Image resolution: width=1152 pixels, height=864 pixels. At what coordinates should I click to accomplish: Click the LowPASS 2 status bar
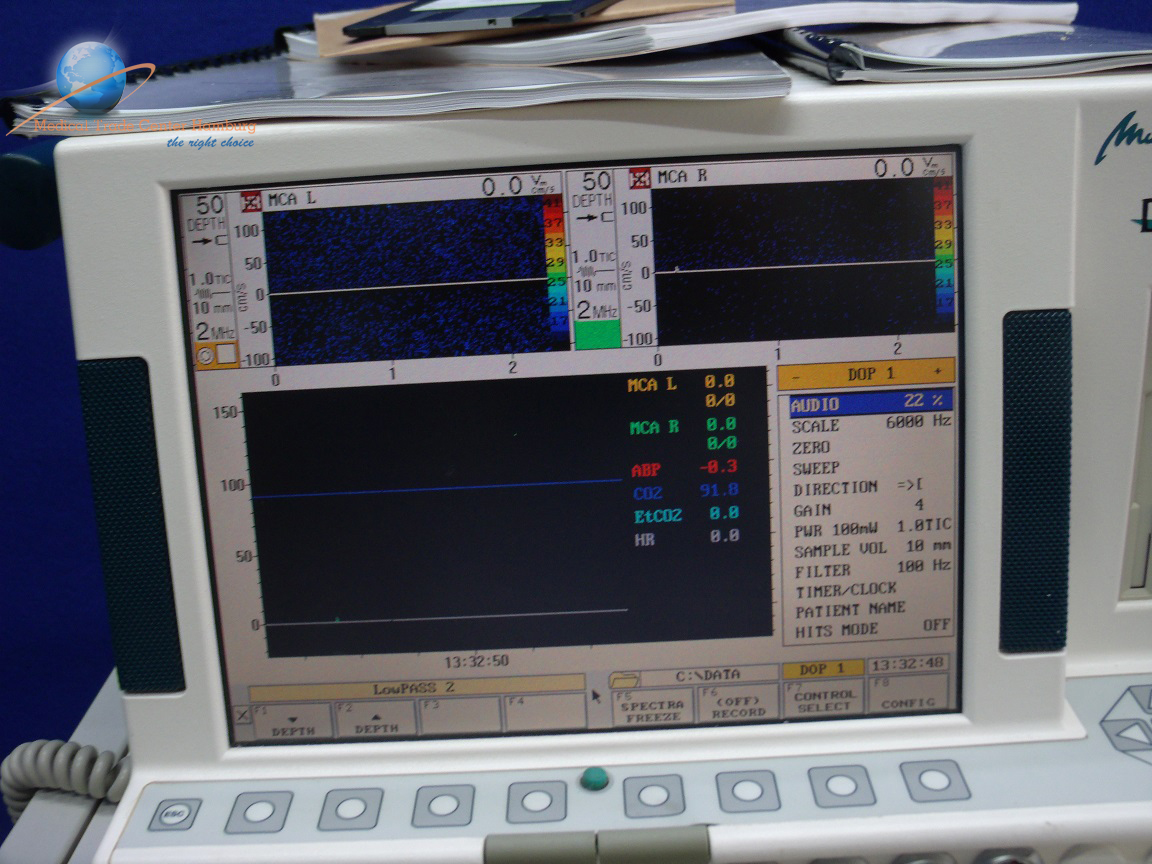(416, 689)
